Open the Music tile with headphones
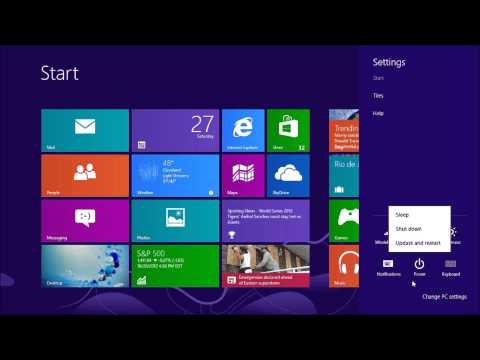 click(344, 266)
